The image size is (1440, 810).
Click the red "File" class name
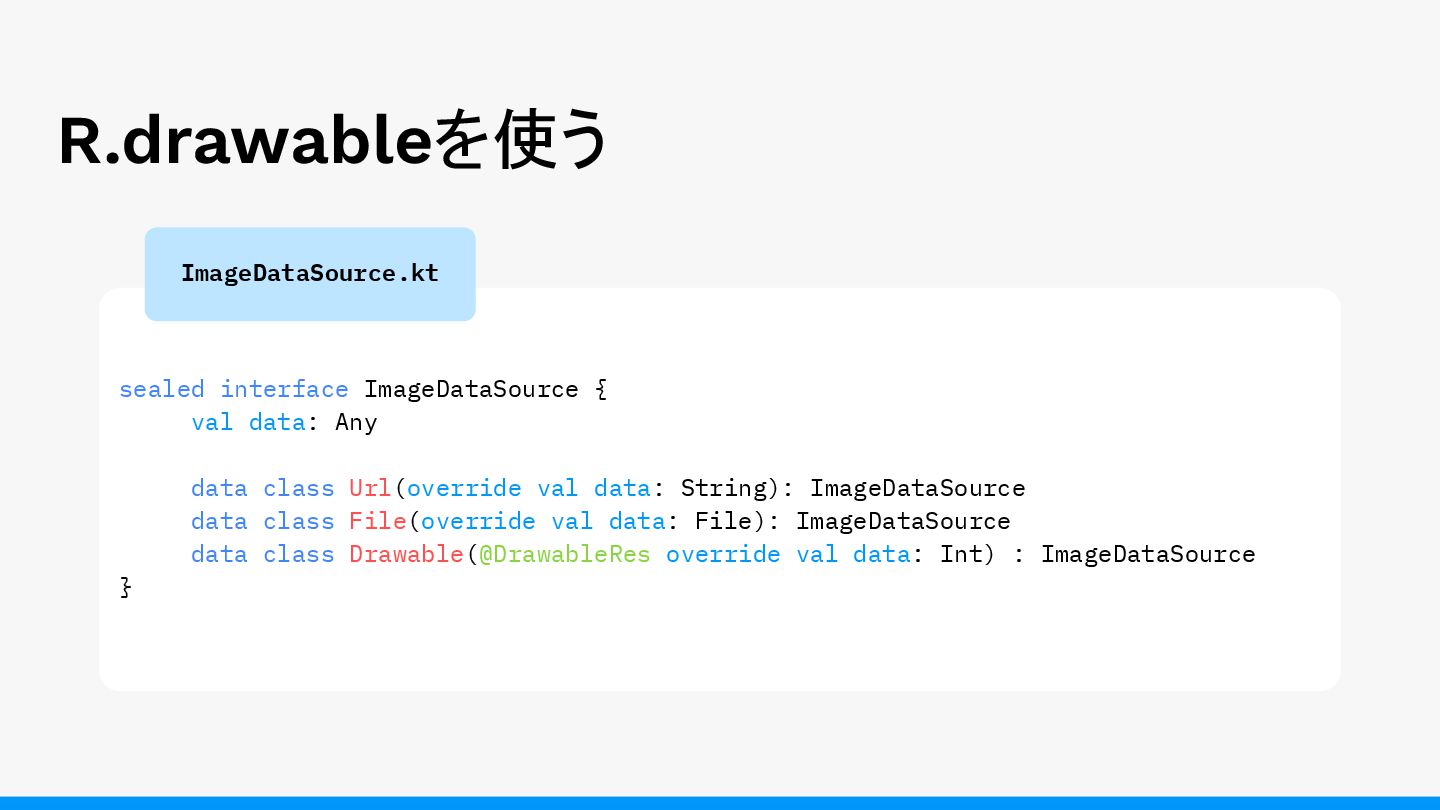[x=377, y=521]
